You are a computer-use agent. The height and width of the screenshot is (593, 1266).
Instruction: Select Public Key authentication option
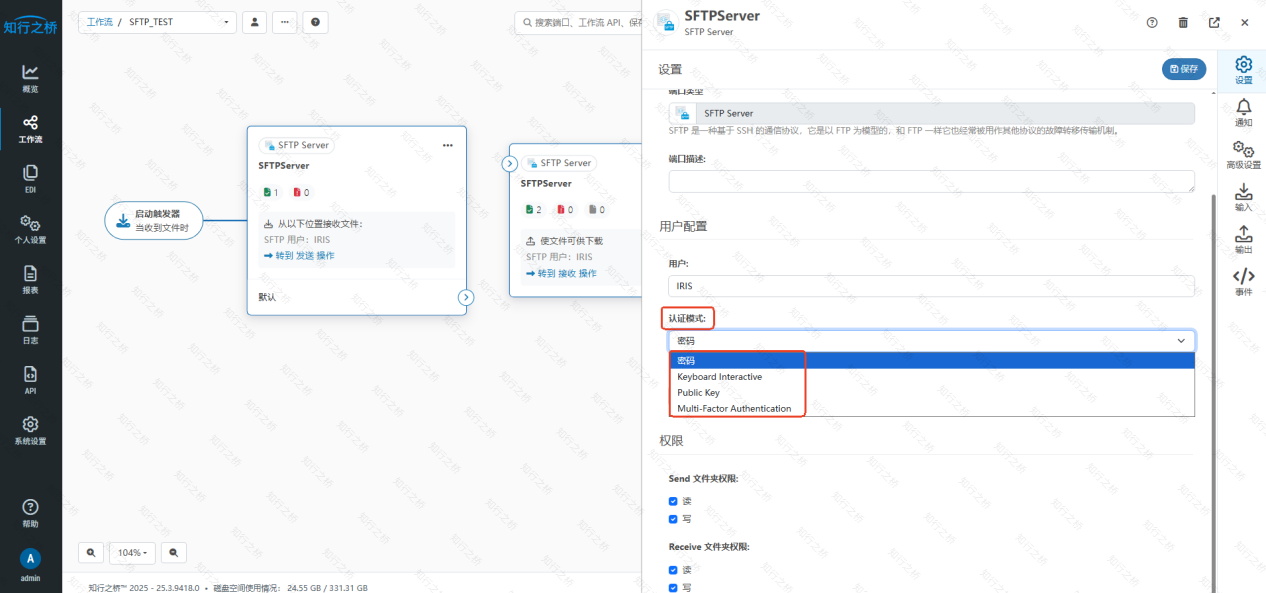tap(698, 393)
